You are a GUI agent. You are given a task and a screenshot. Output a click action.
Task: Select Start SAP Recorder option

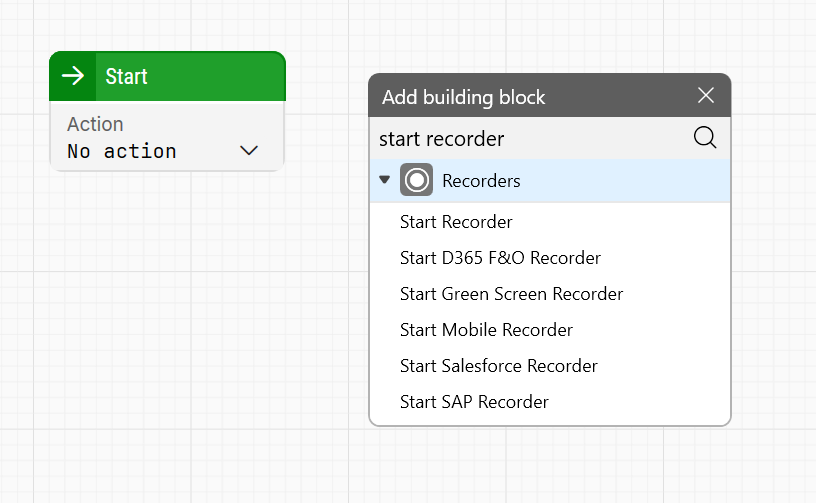pos(474,402)
